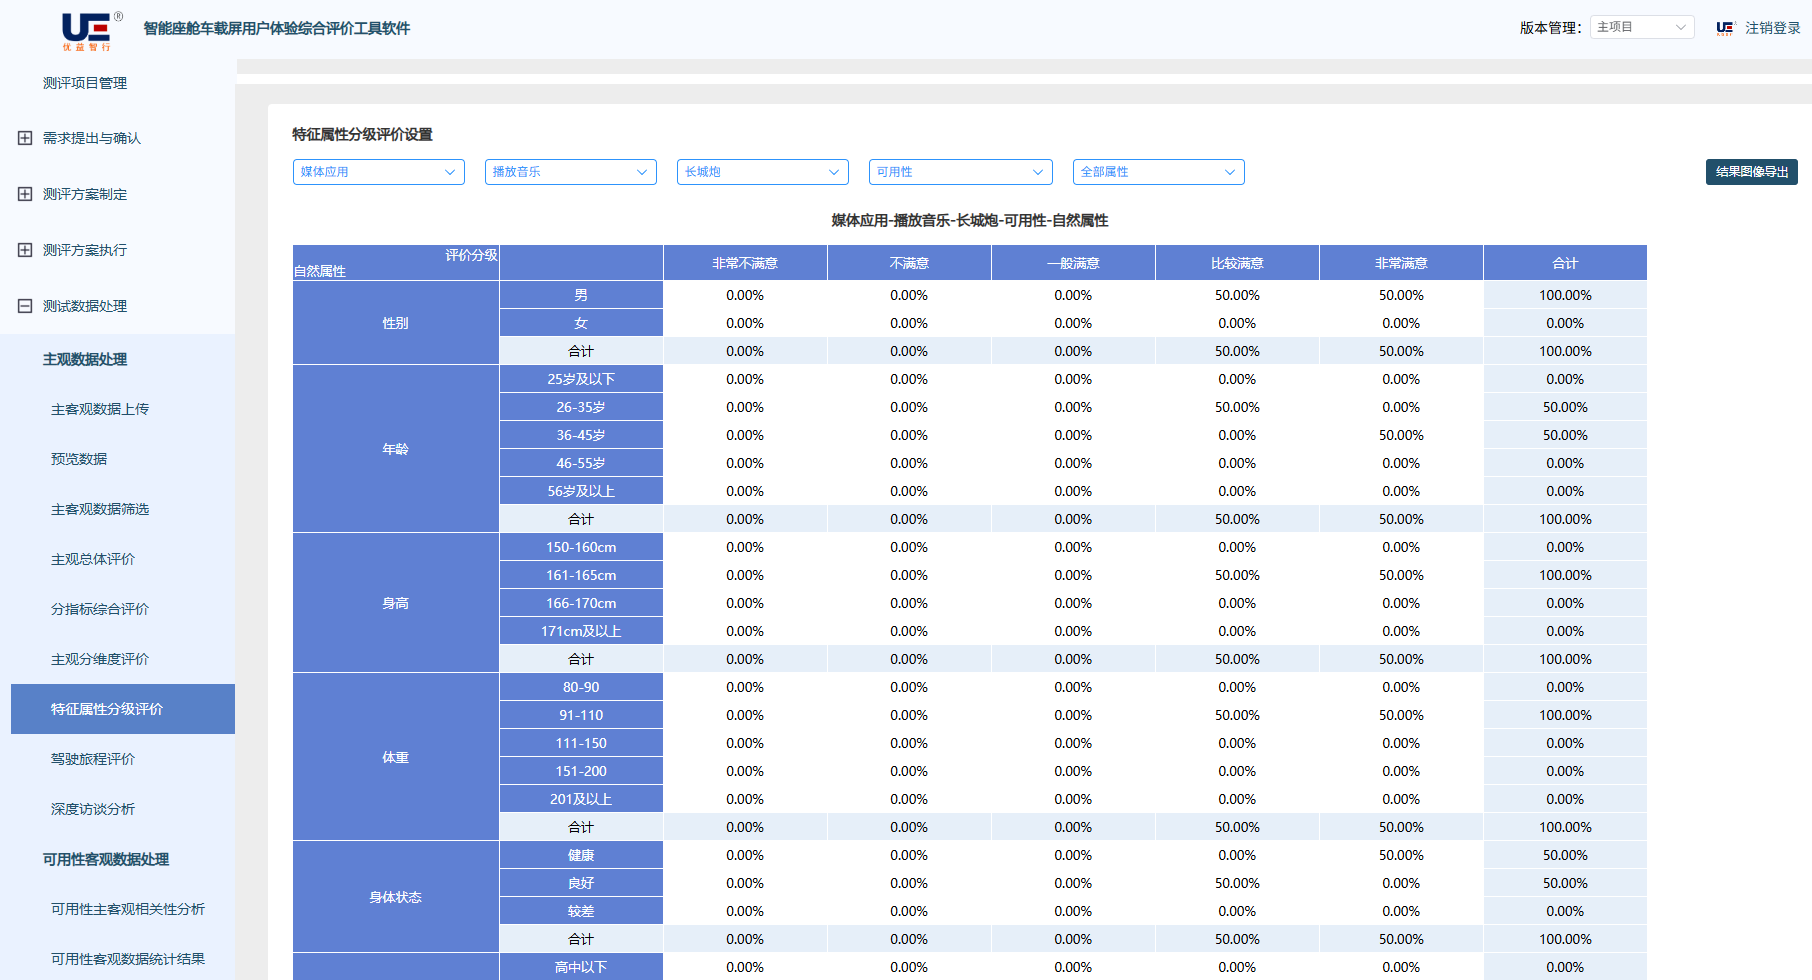This screenshot has width=1812, height=980.
Task: Click the 年龄 group cell
Action: tap(396, 449)
